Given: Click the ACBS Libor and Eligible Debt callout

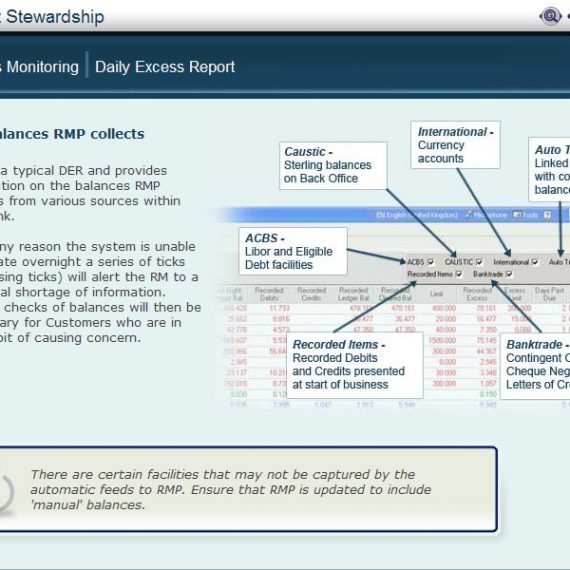Looking at the screenshot, I should (x=293, y=251).
